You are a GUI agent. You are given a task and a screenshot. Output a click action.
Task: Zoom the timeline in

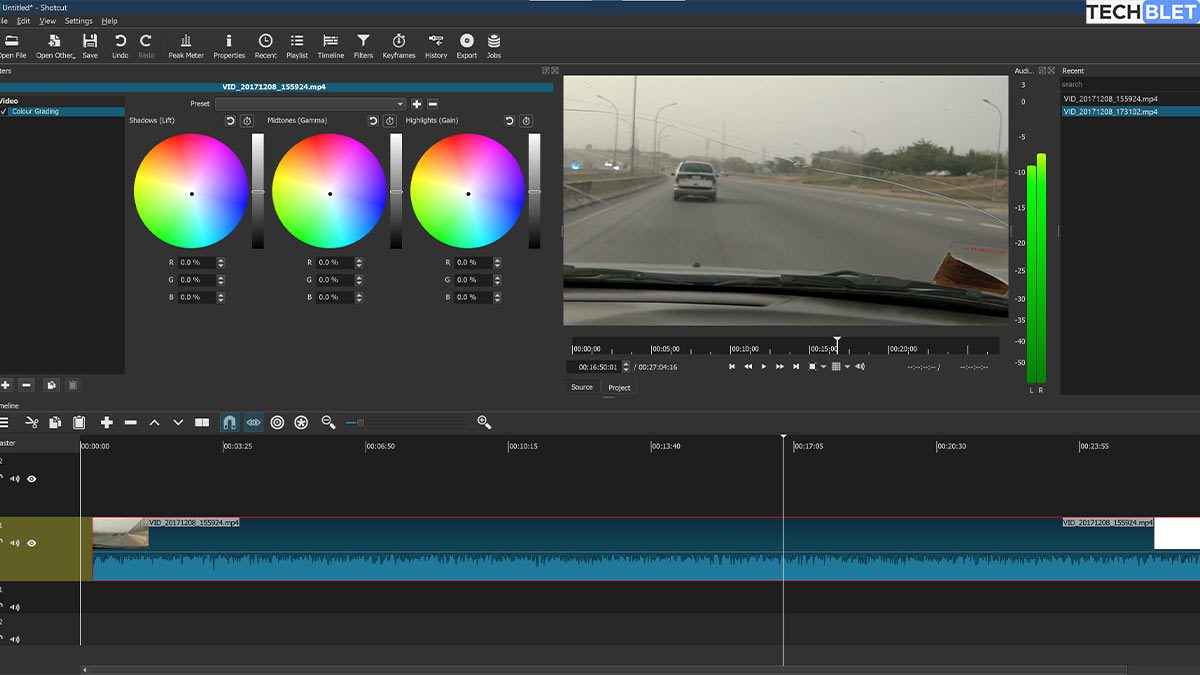(x=484, y=422)
